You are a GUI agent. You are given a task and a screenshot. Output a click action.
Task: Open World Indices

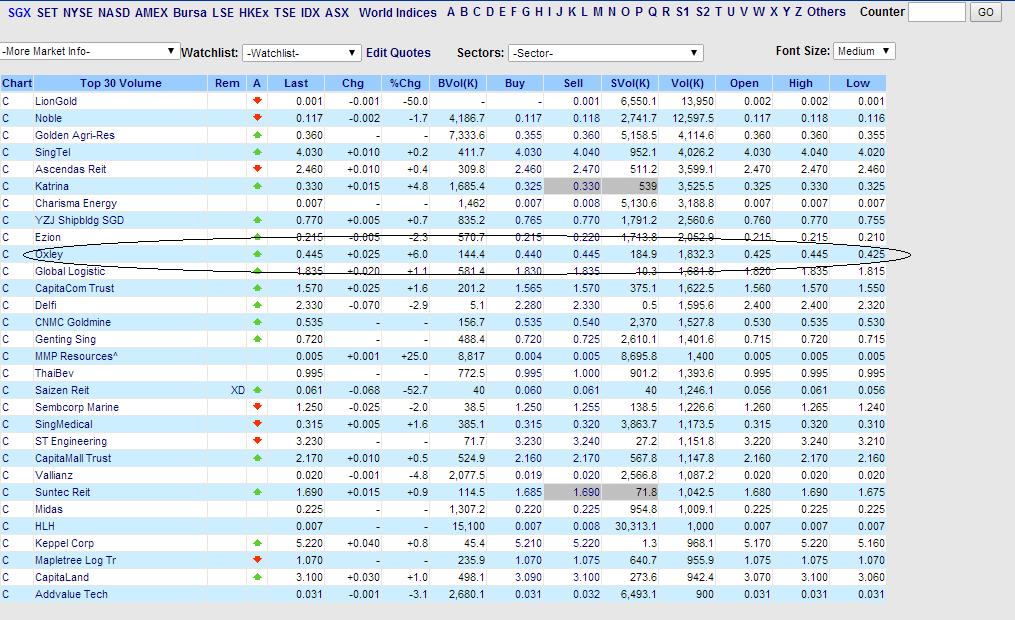click(397, 12)
